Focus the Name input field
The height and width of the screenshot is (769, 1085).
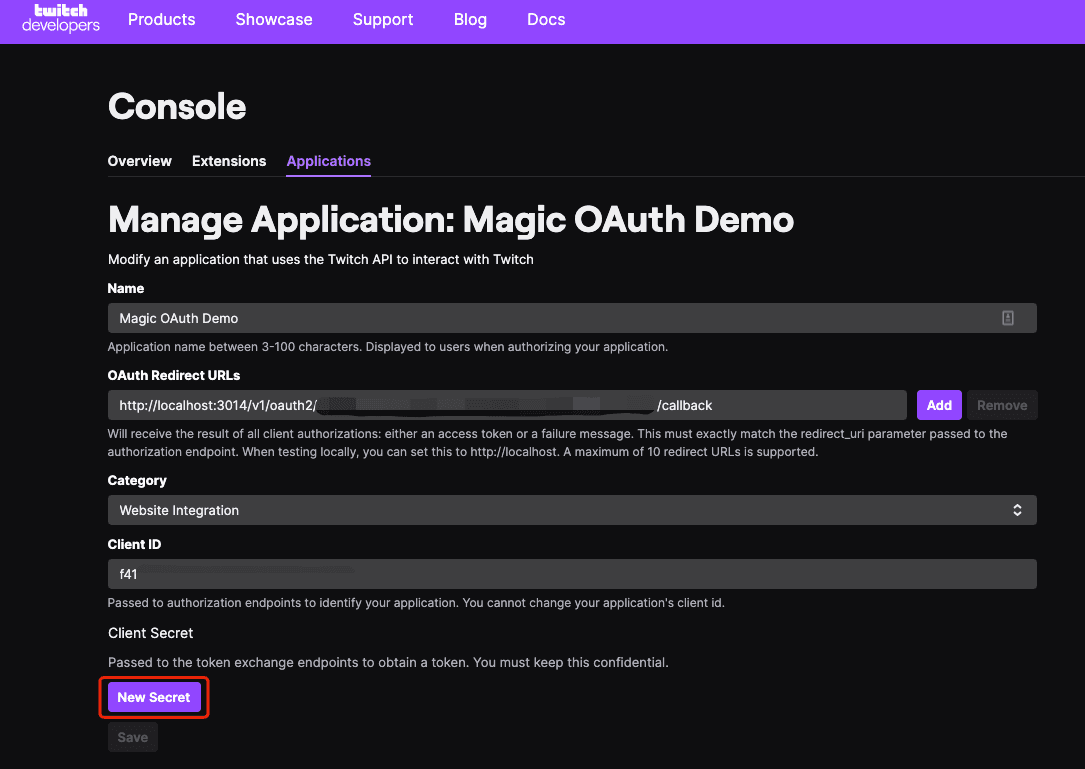tap(572, 318)
